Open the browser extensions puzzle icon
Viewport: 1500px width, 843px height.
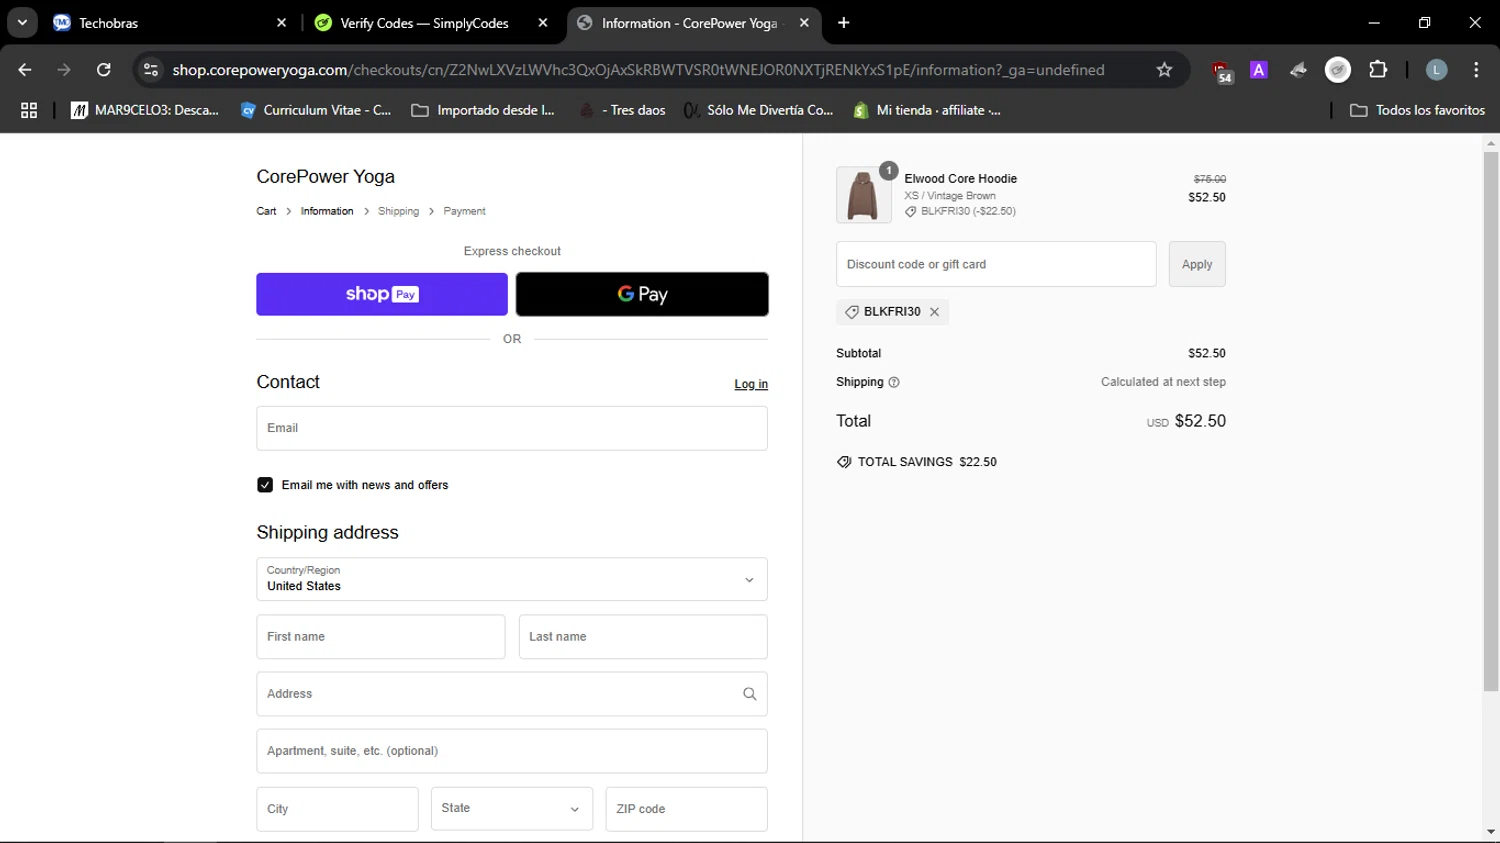[1378, 70]
